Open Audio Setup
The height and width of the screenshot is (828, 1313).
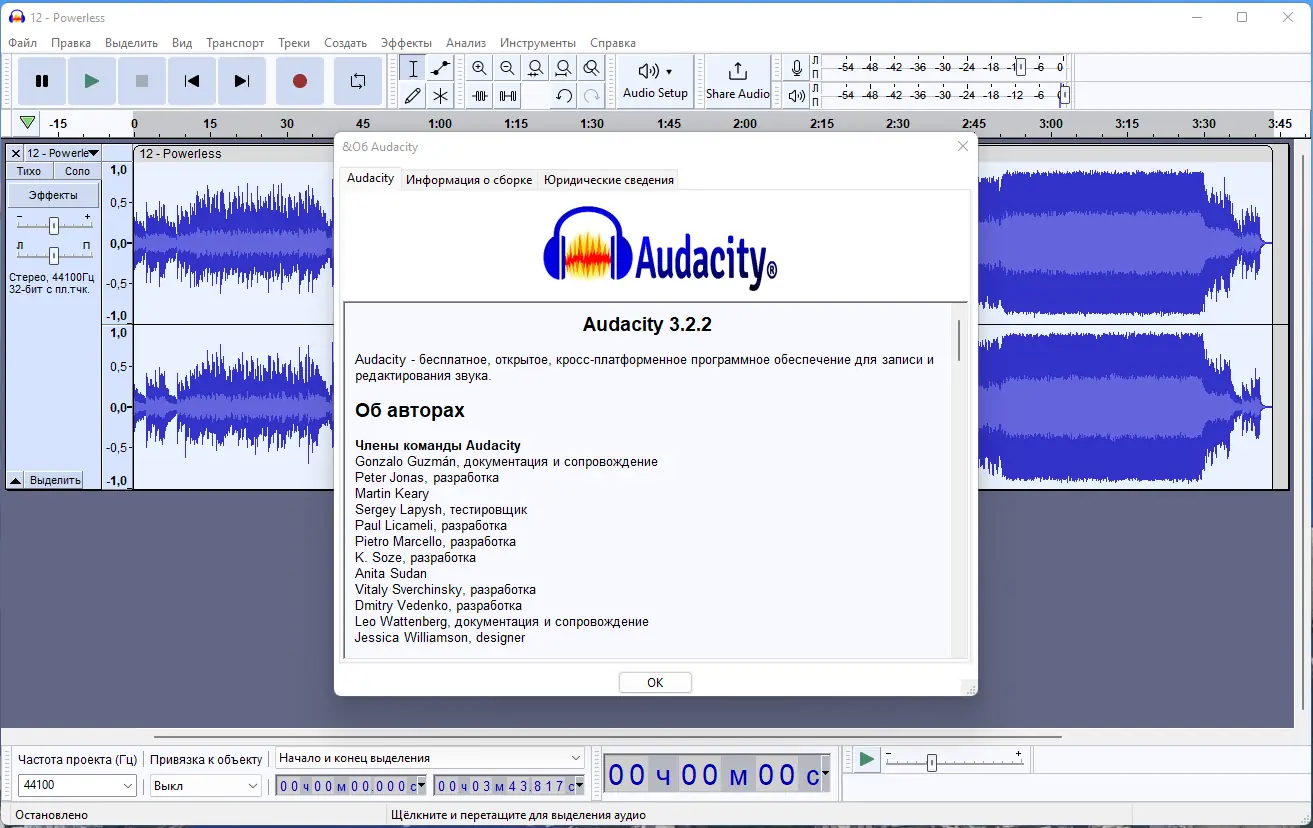(655, 81)
